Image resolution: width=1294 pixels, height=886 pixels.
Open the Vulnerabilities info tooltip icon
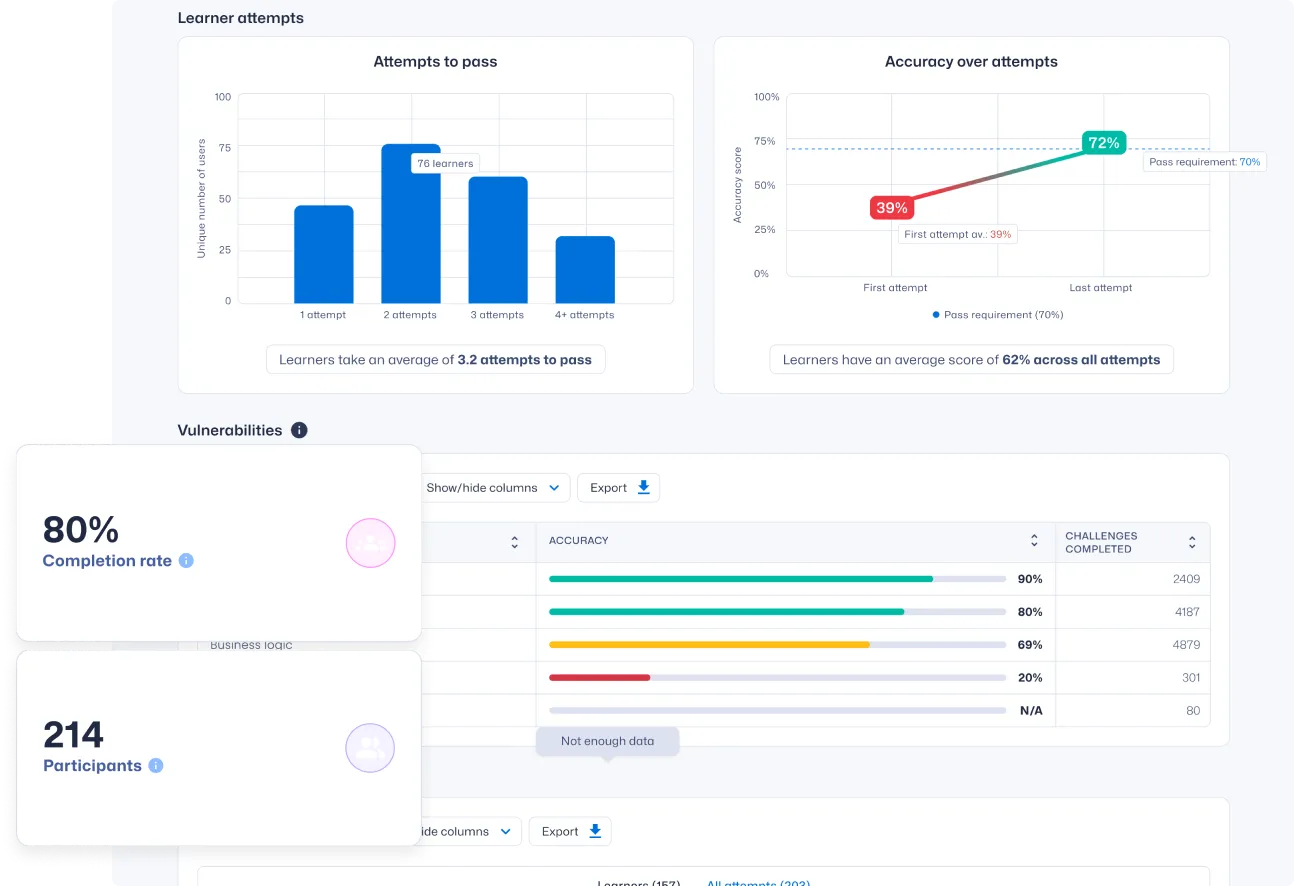pos(299,429)
